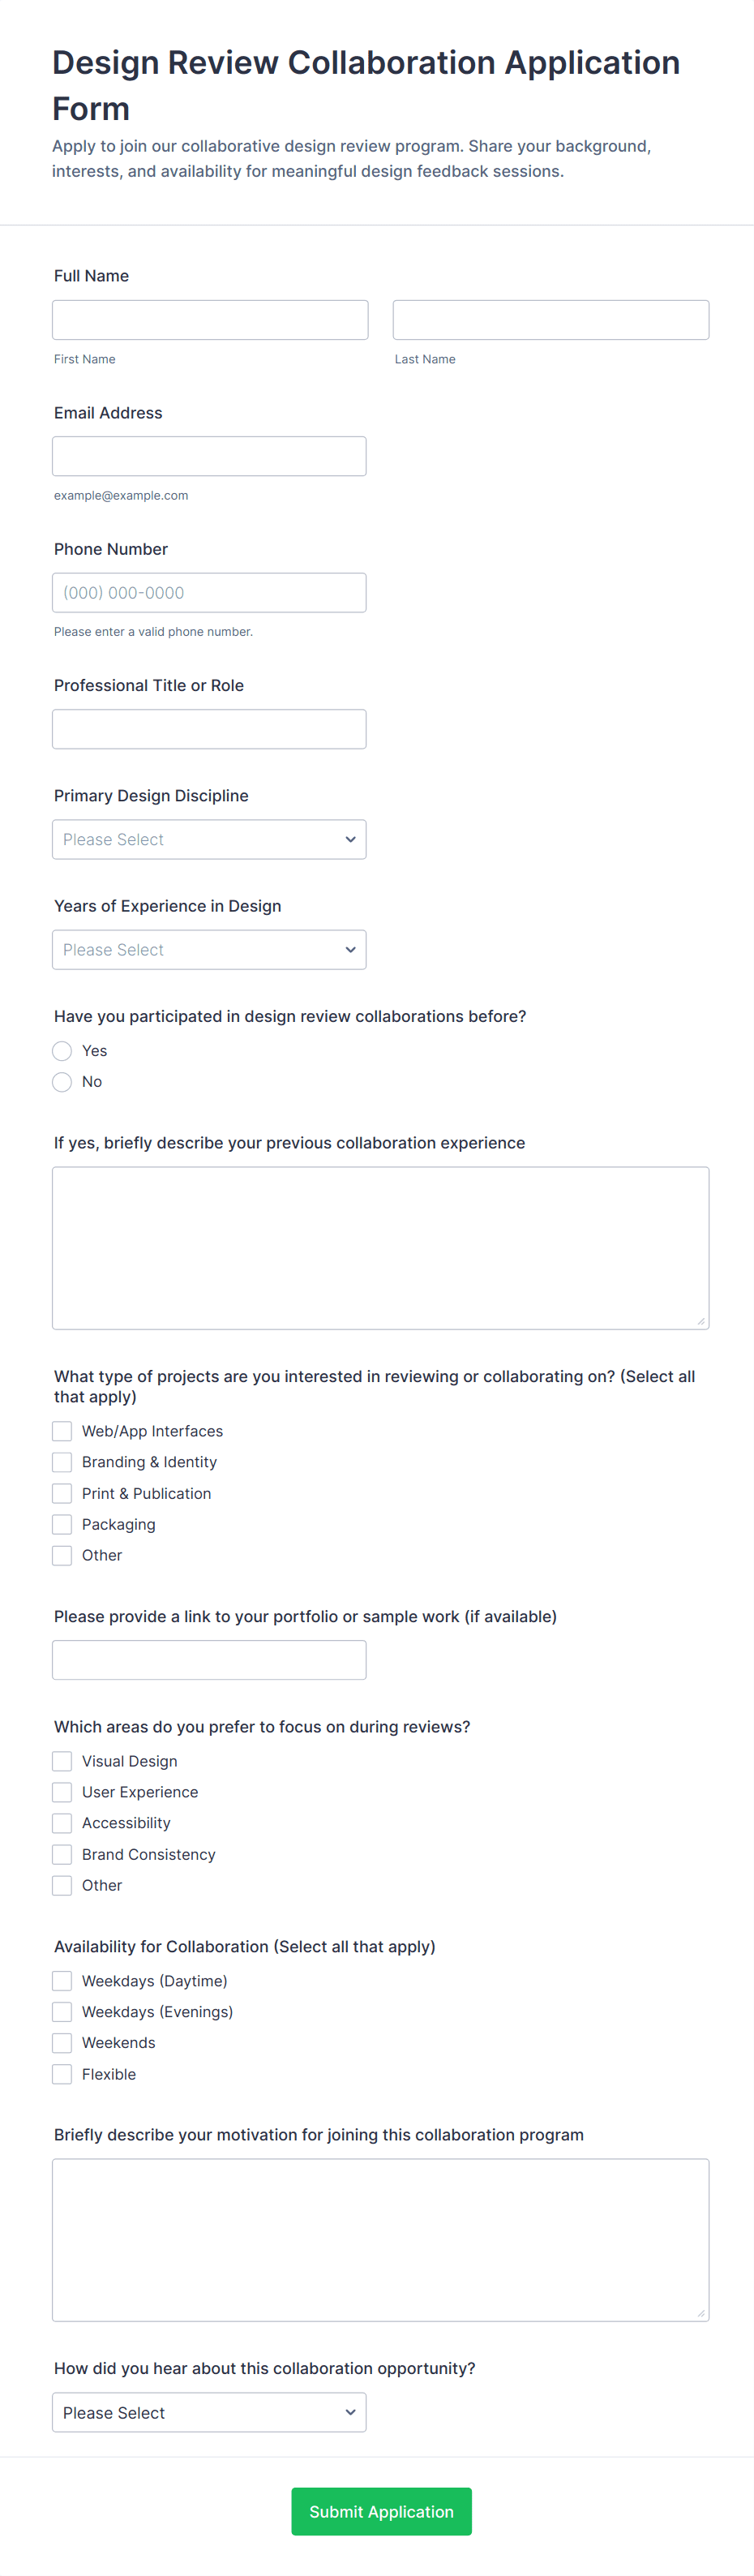This screenshot has width=754, height=2576.
Task: Open the Primary Design Discipline dropdown
Action: [x=209, y=840]
